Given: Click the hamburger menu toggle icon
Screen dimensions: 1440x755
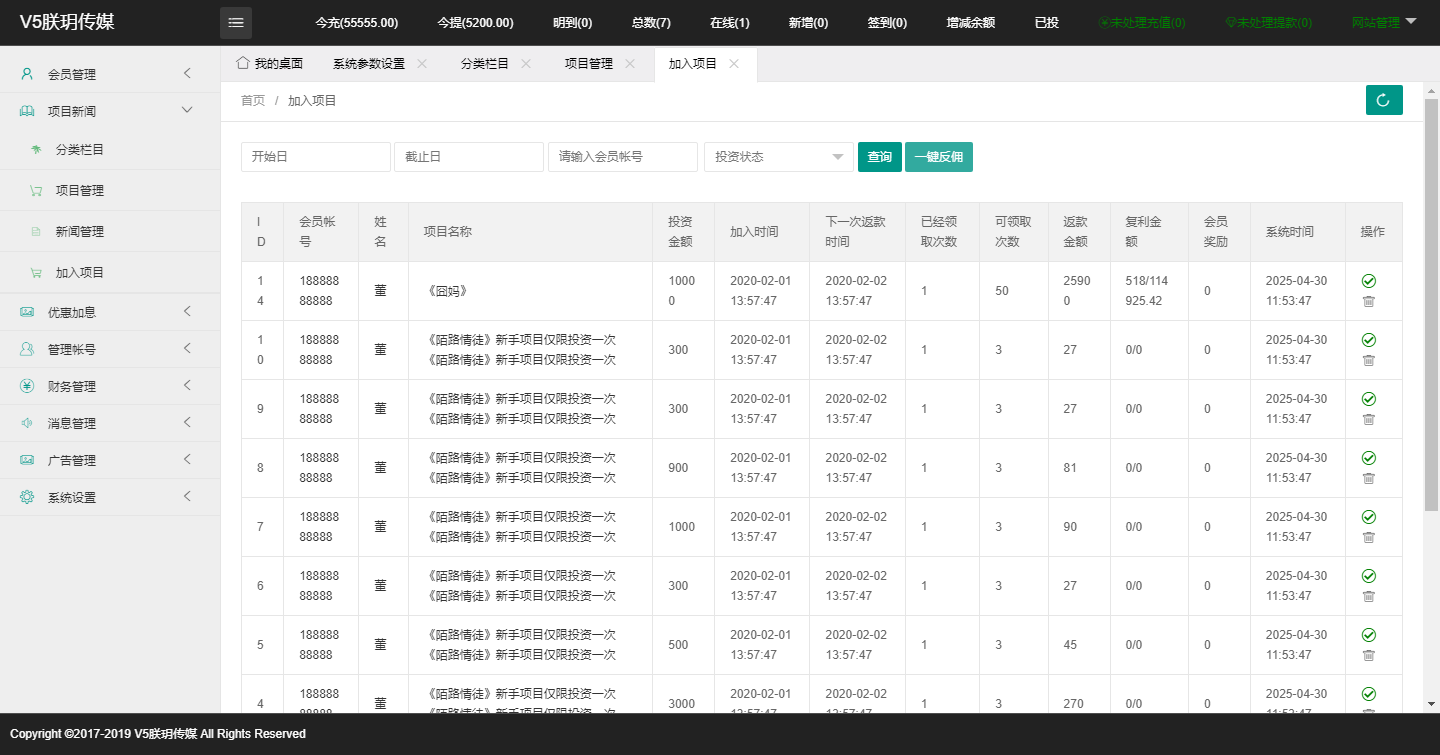Looking at the screenshot, I should point(235,23).
